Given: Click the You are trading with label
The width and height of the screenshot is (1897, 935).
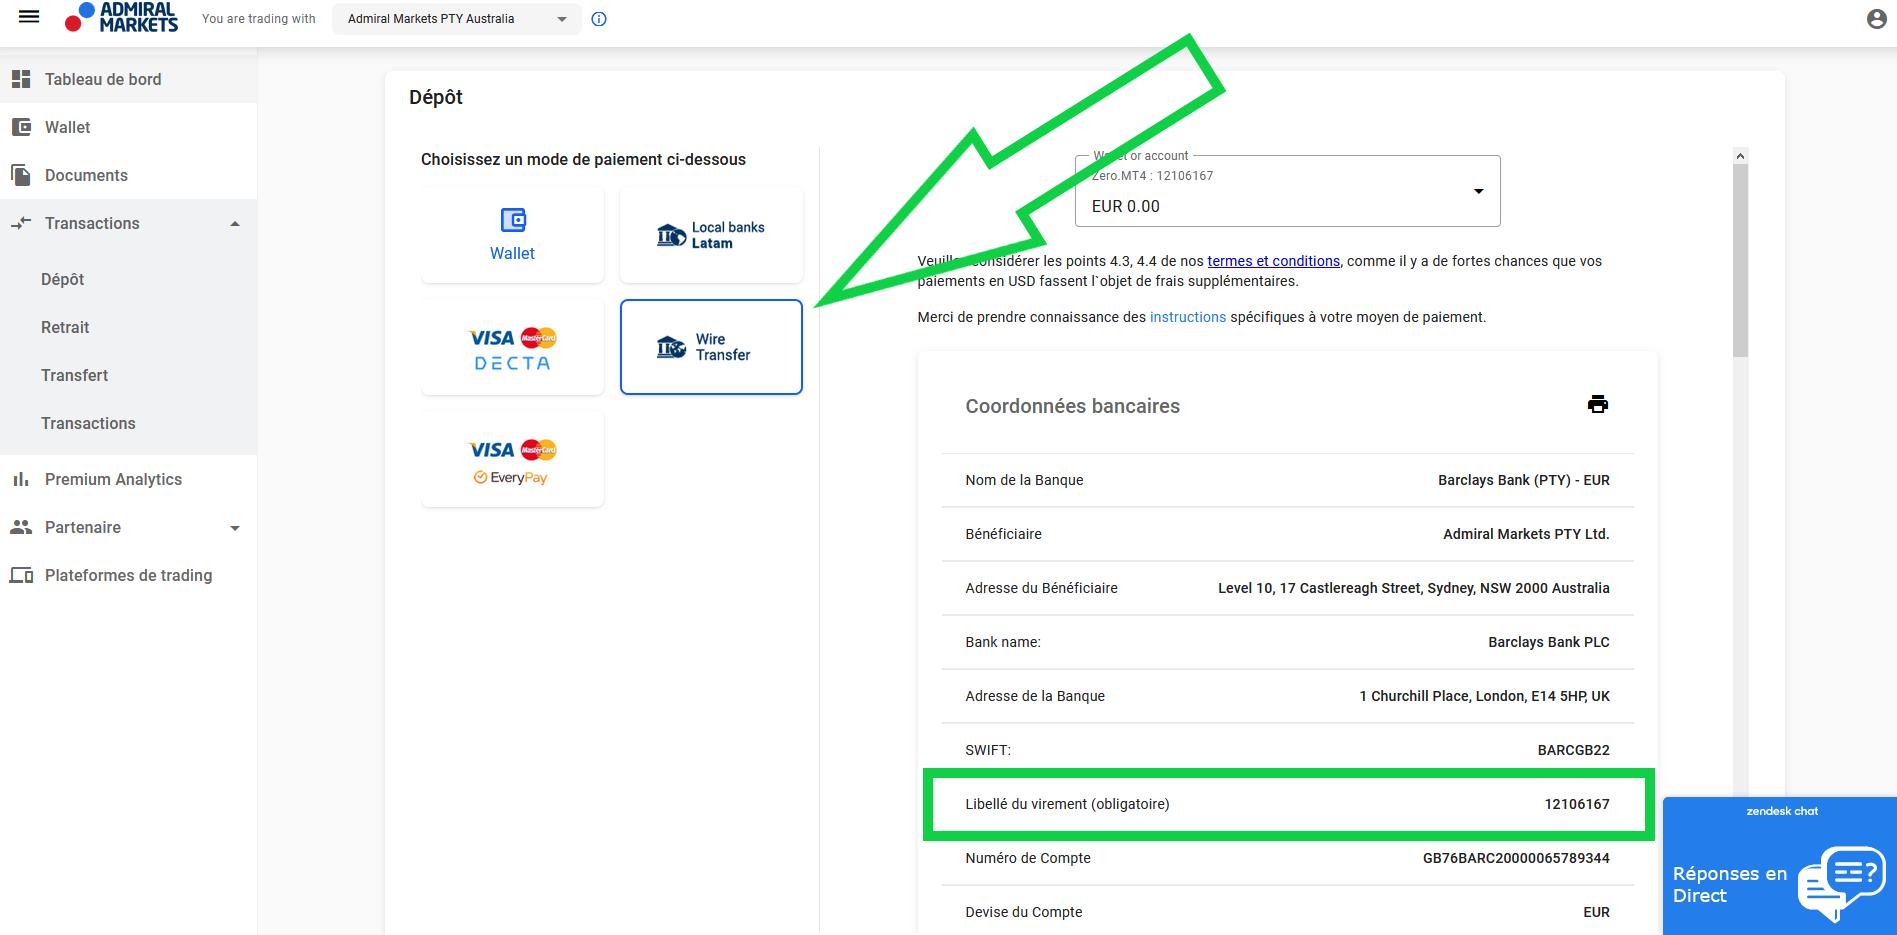Looking at the screenshot, I should coord(259,19).
